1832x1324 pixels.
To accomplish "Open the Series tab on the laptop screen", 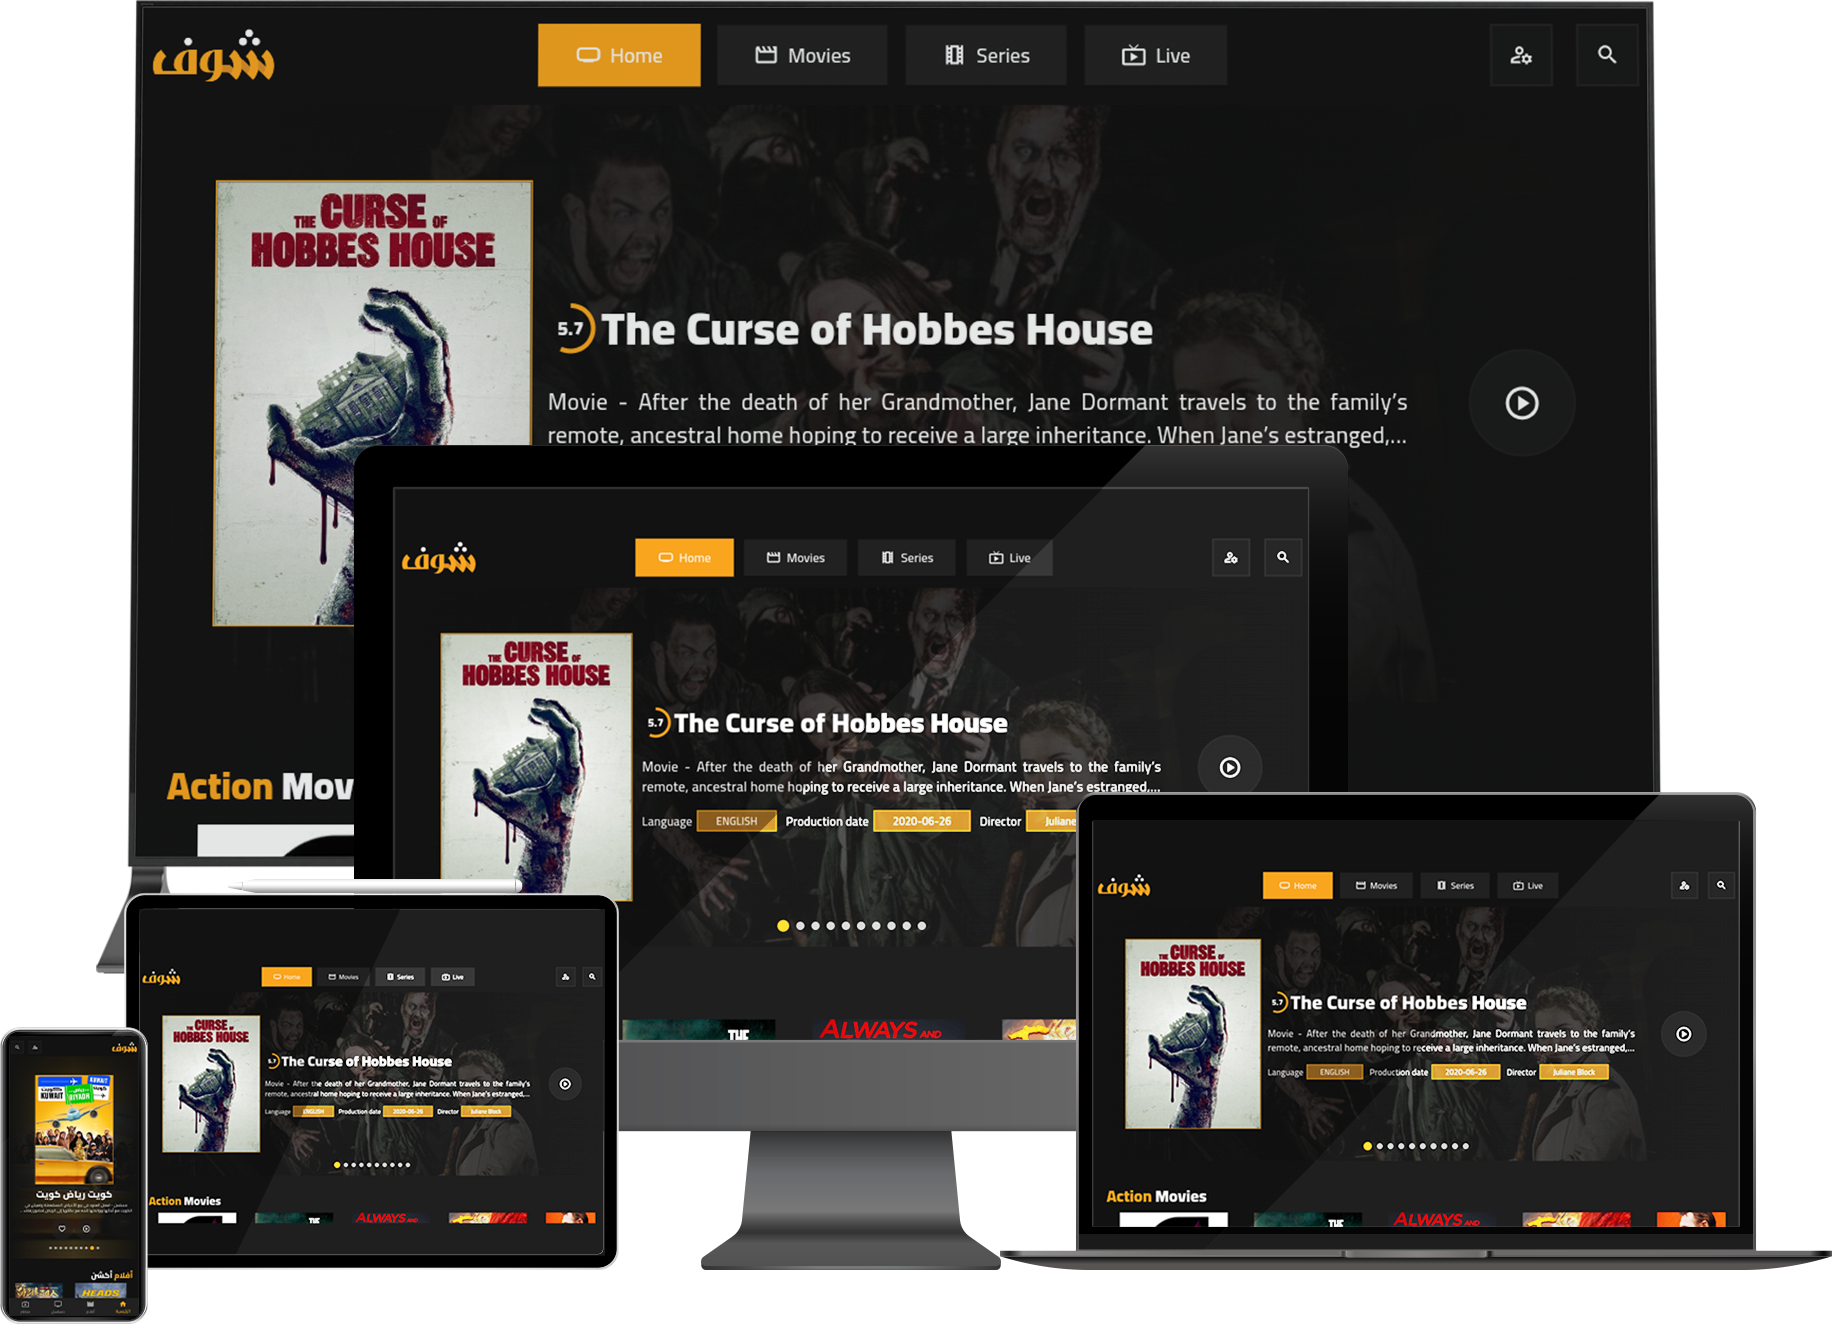I will 1455,885.
